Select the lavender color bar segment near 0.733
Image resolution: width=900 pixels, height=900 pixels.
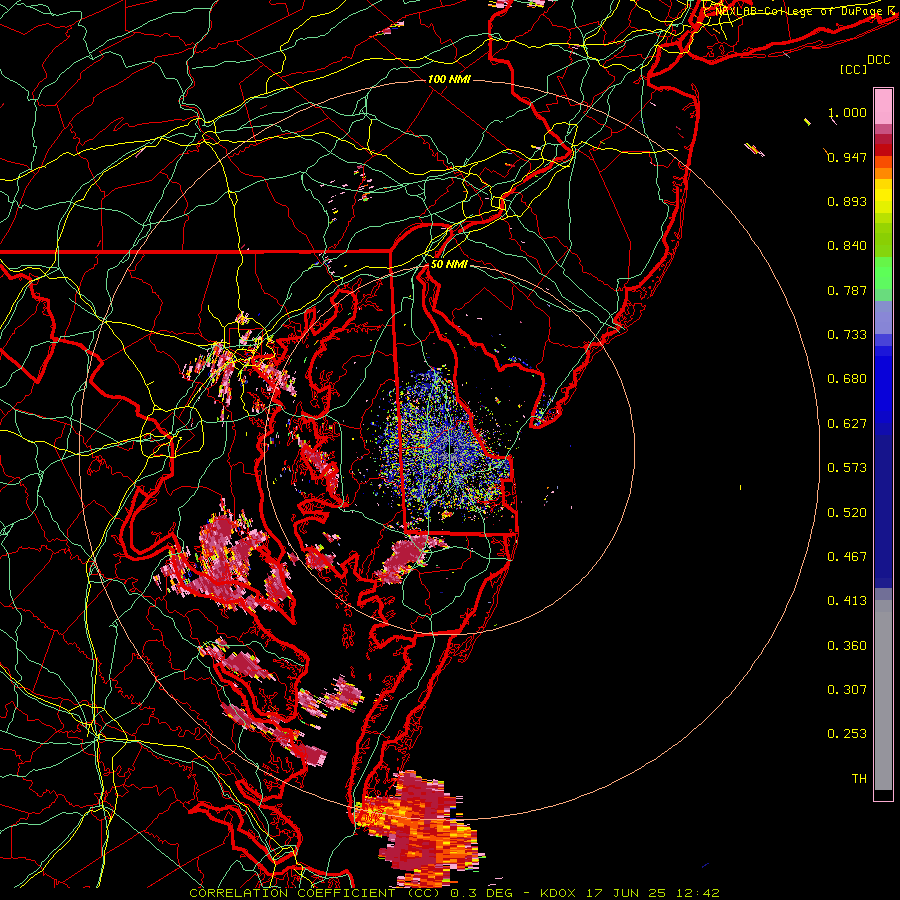(x=883, y=318)
